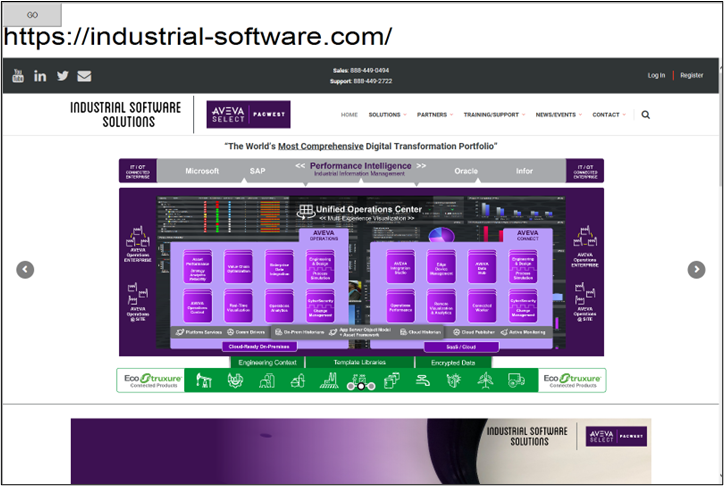This screenshot has width=724, height=486.
Task: Click the Cloud Historian icon label
Action: pyautogui.click(x=420, y=332)
